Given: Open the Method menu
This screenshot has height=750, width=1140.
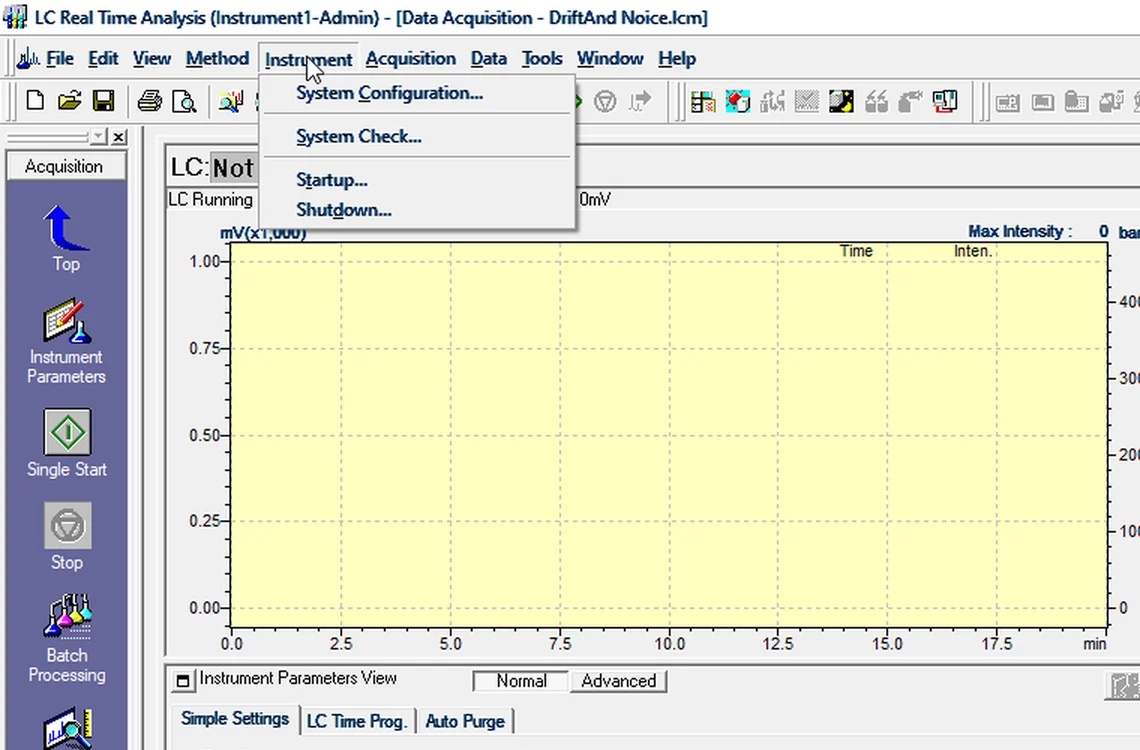Looking at the screenshot, I should 217,58.
